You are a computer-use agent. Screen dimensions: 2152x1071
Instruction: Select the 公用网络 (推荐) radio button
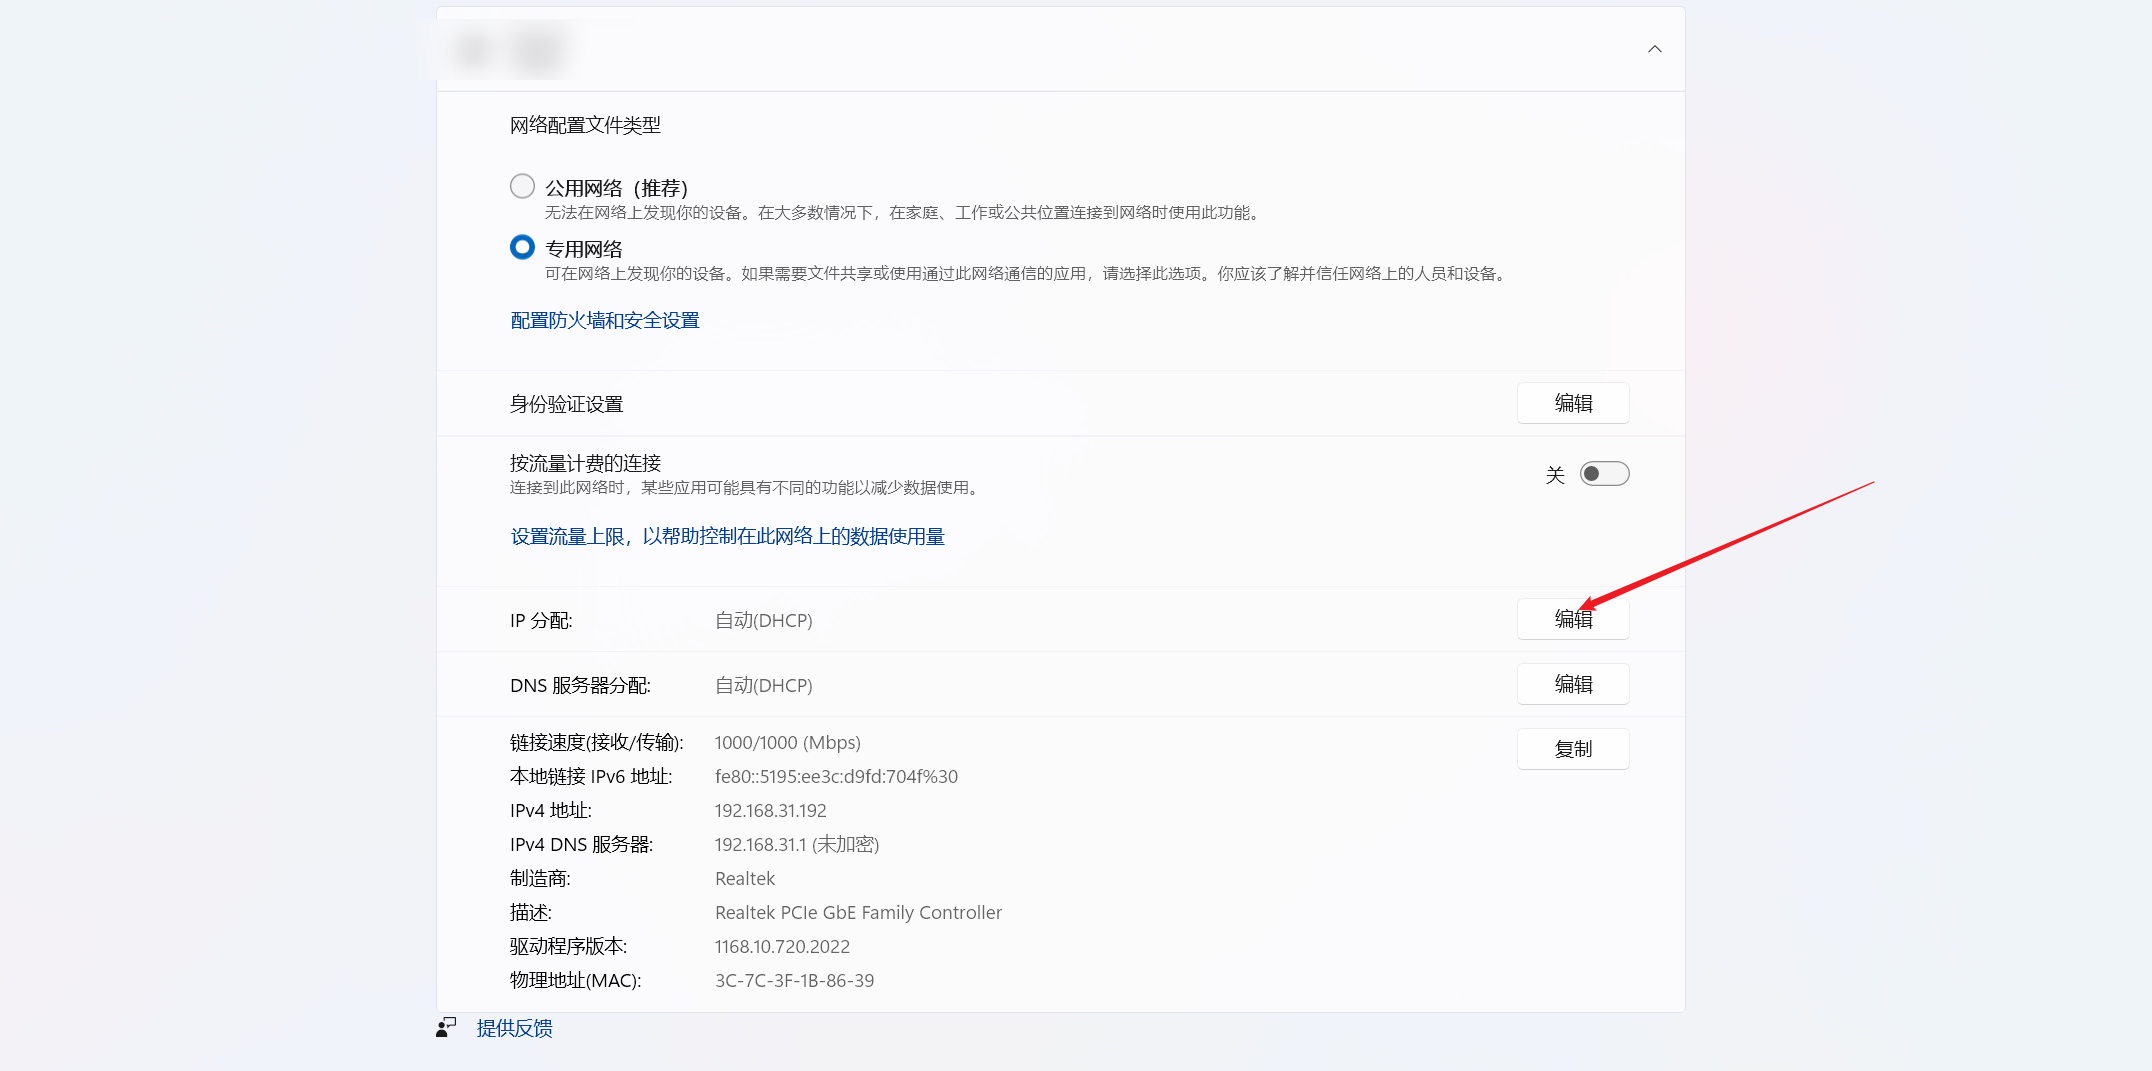tap(522, 187)
